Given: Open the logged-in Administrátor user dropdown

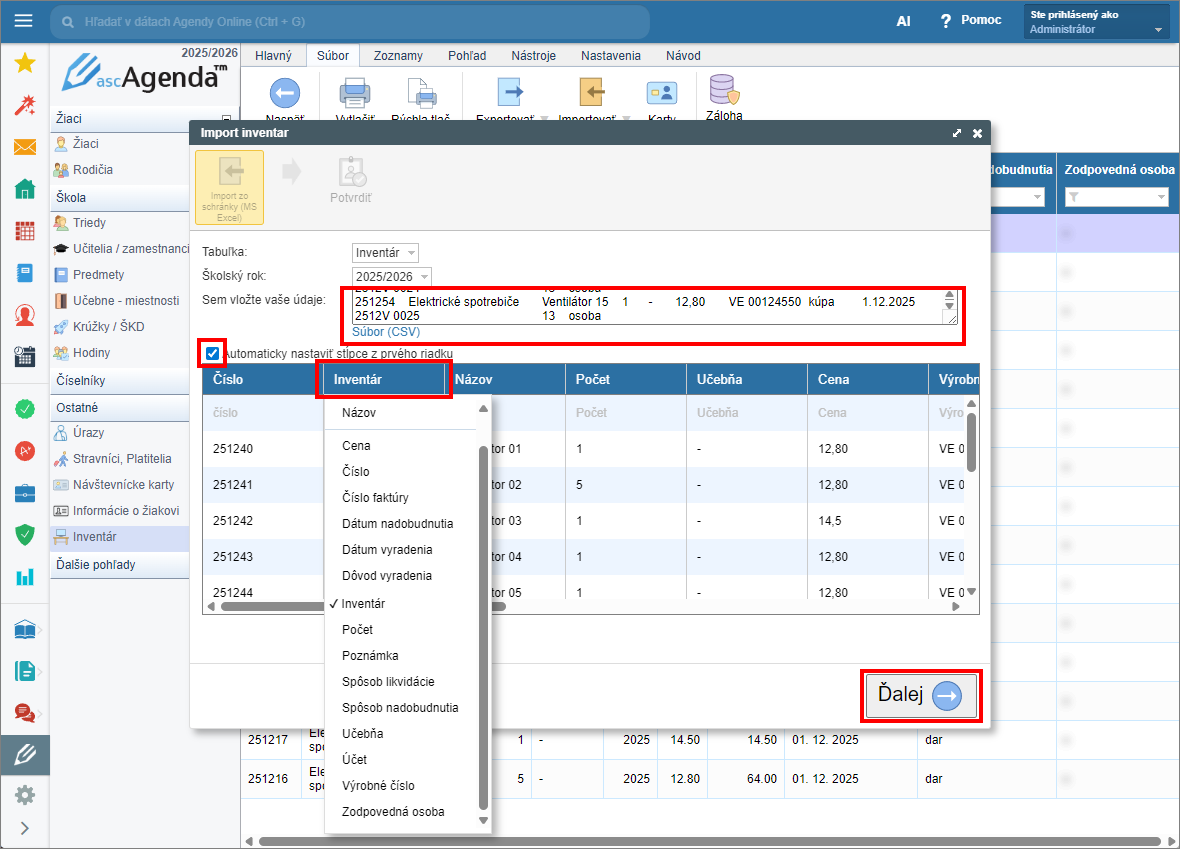Looking at the screenshot, I should (1096, 21).
